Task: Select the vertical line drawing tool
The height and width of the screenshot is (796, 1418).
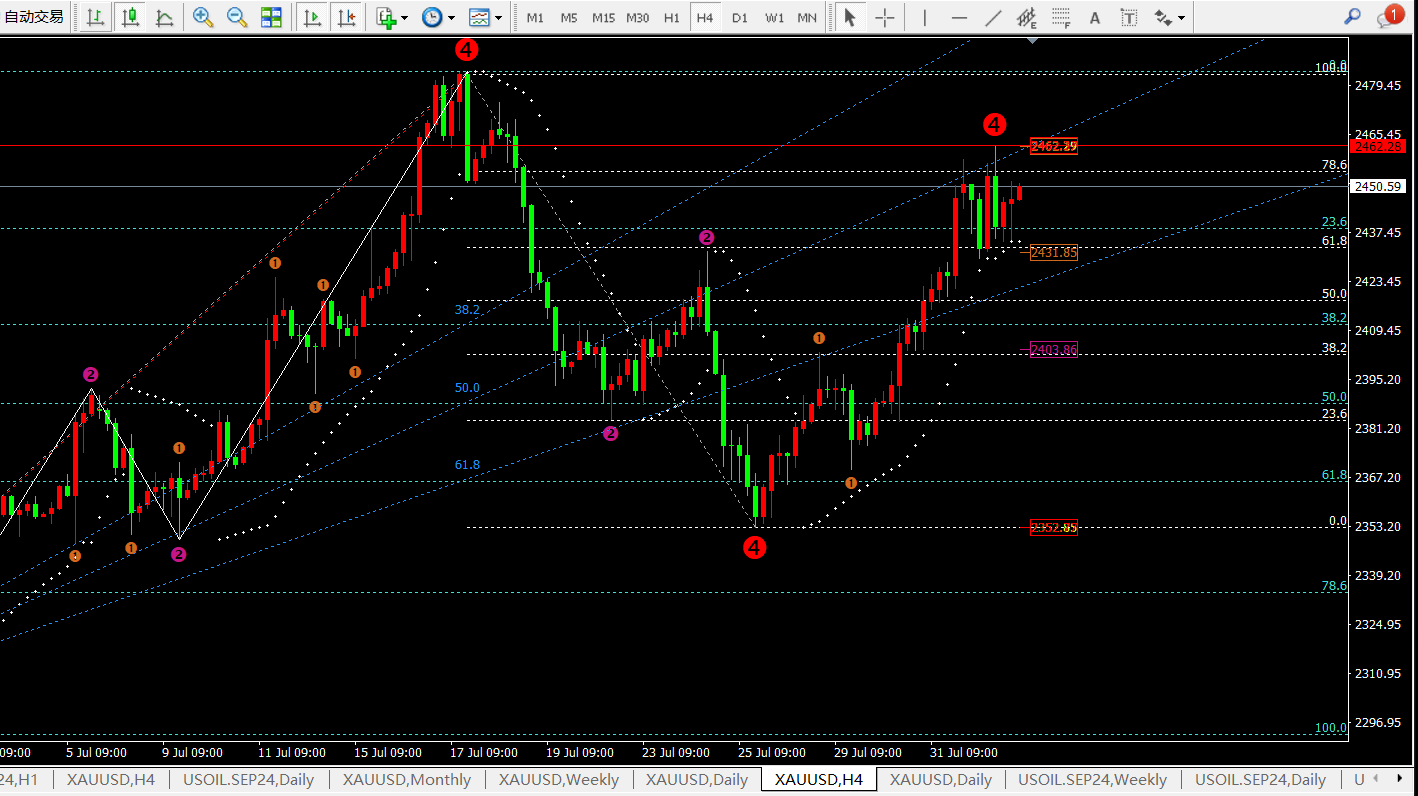Action: pyautogui.click(x=925, y=17)
